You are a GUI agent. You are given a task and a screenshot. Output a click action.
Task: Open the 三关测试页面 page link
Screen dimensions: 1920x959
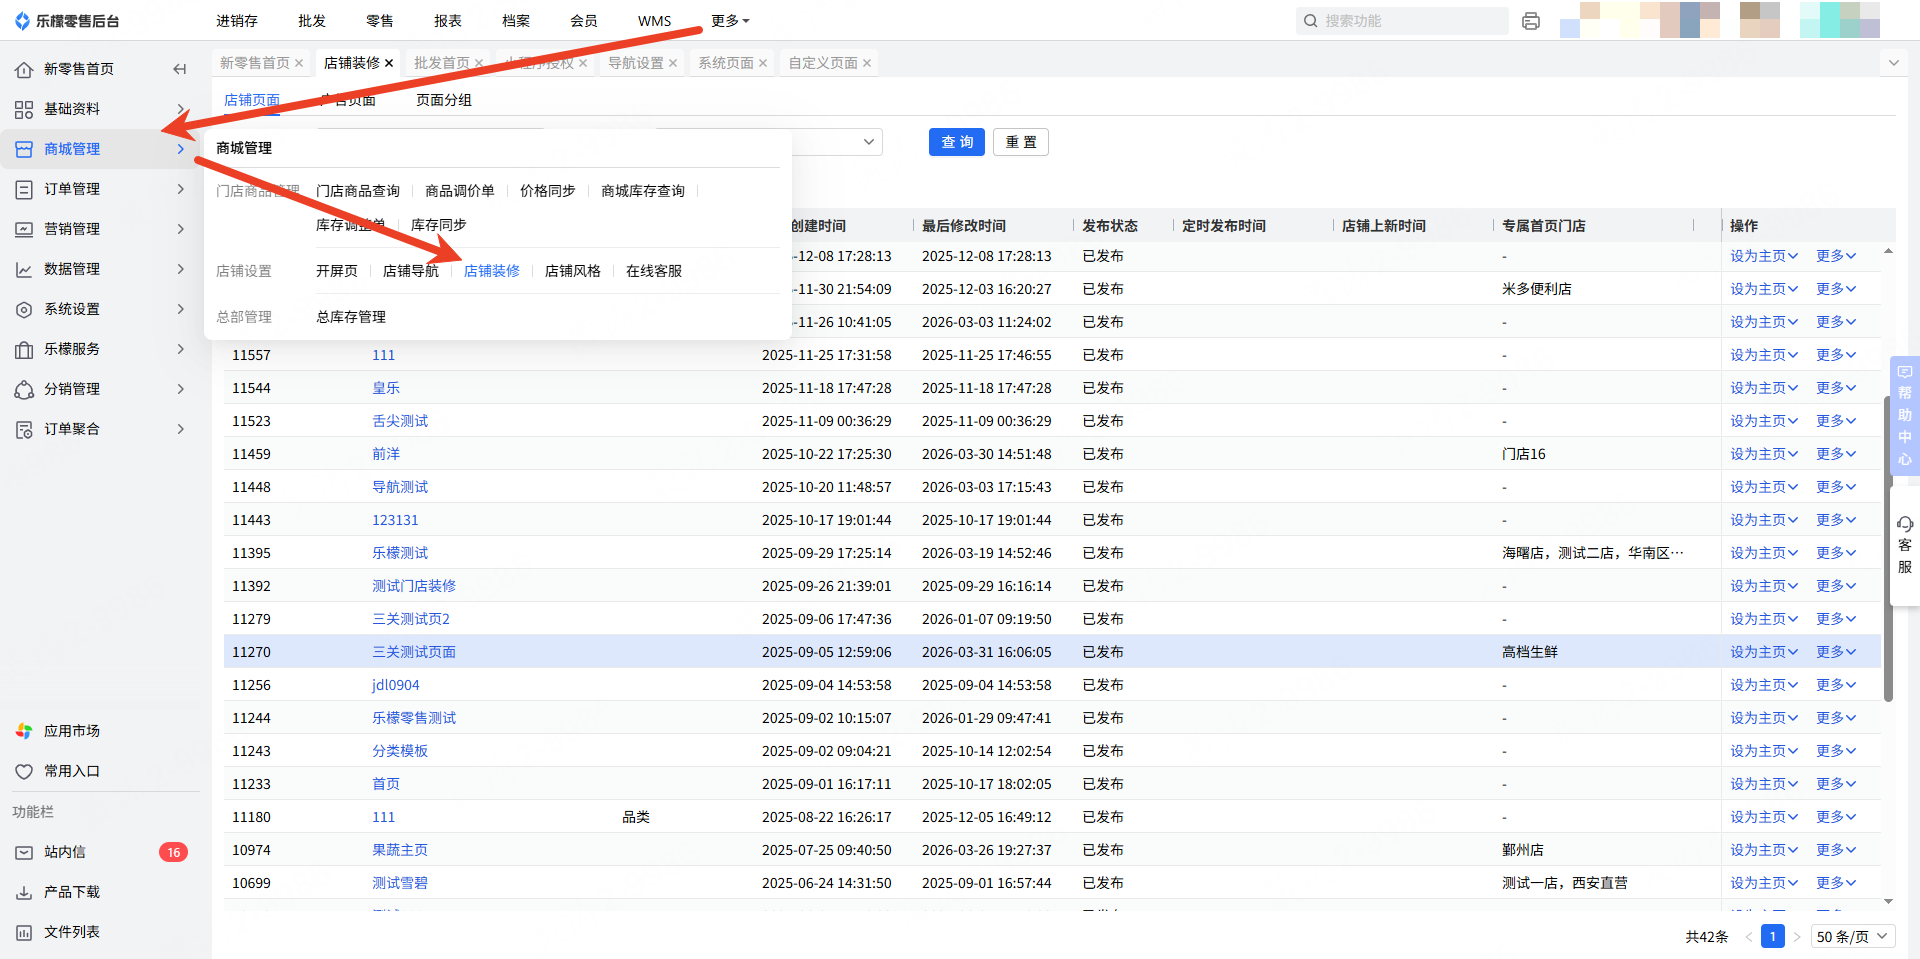pos(413,652)
